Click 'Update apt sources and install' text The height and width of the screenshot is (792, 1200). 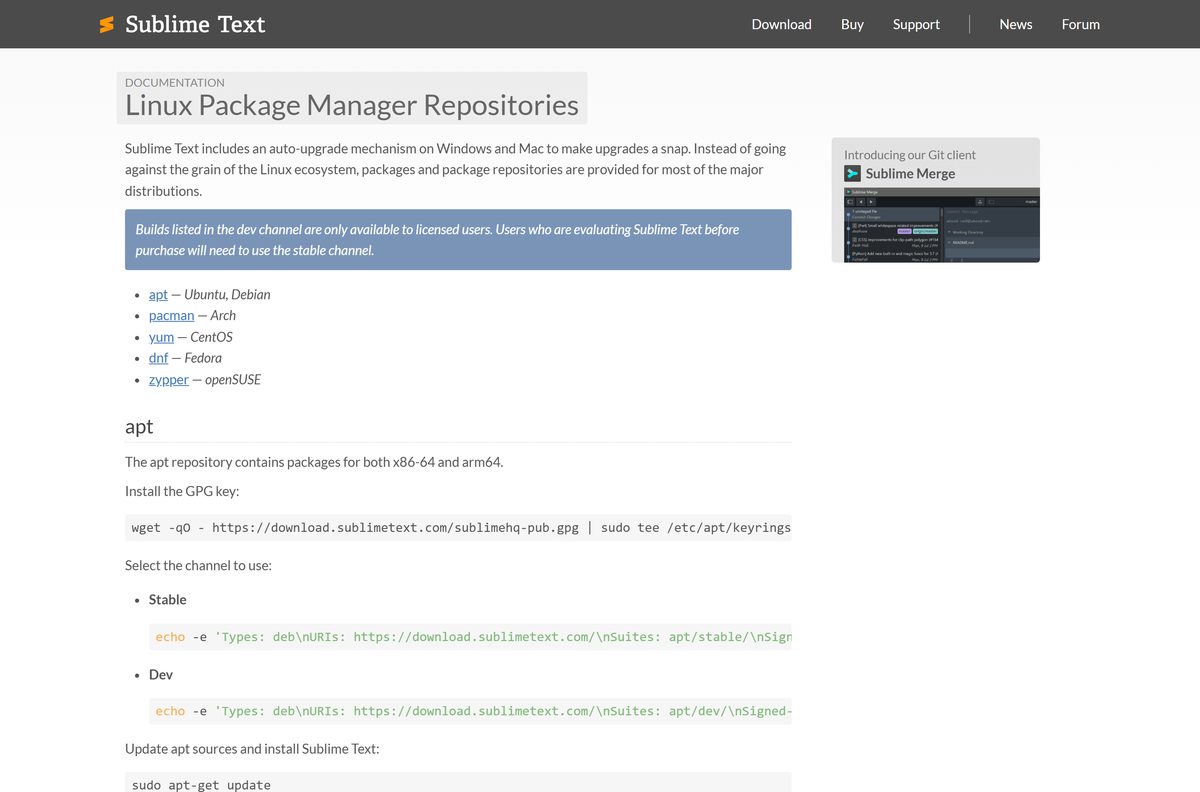click(x=252, y=748)
